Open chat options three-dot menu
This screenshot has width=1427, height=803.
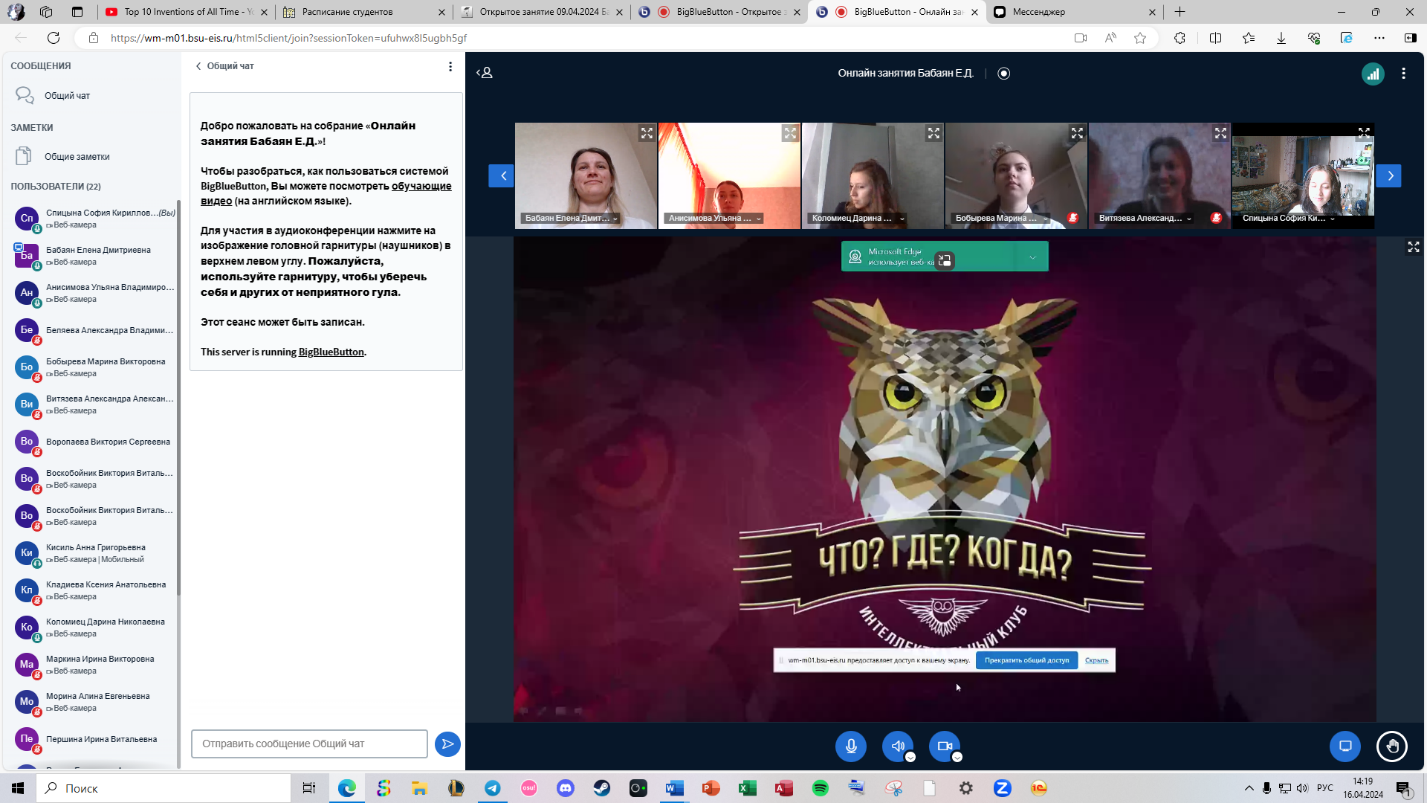tap(450, 66)
